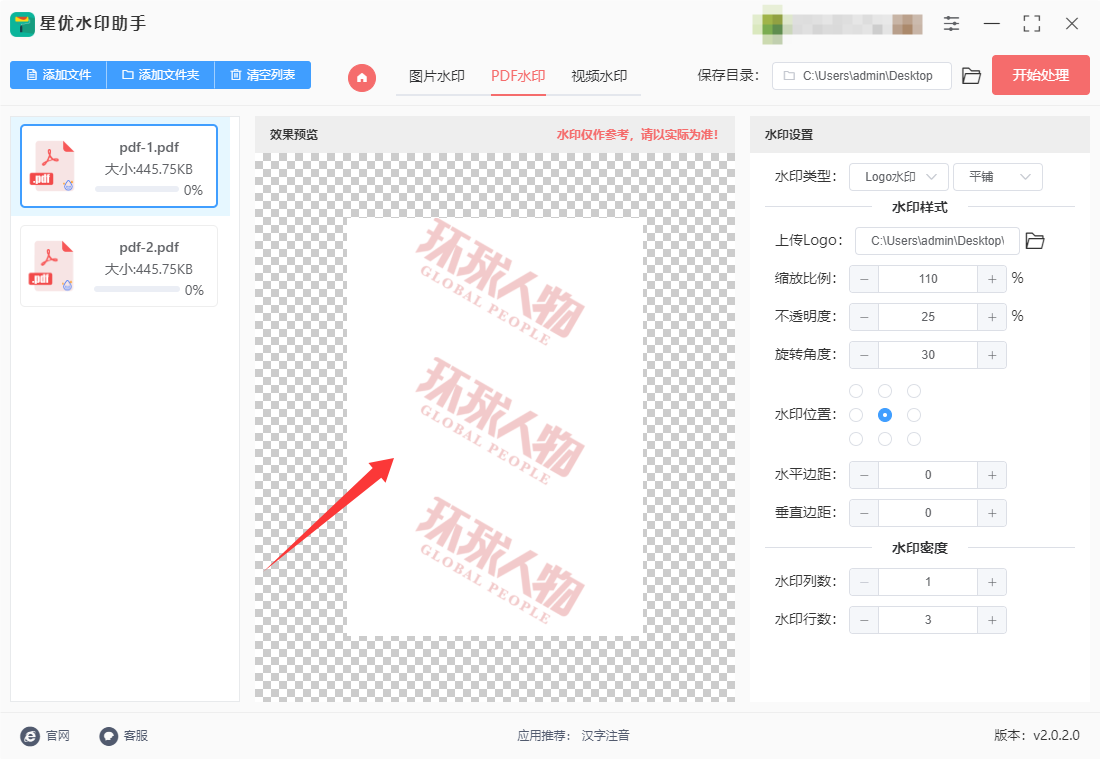Open the save directory folder browser icon
Screen dimensions: 1100x760
tap(971, 76)
